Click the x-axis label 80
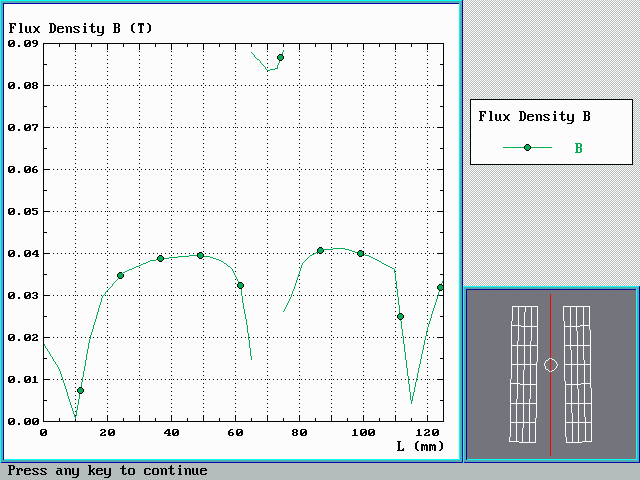 [x=300, y=432]
